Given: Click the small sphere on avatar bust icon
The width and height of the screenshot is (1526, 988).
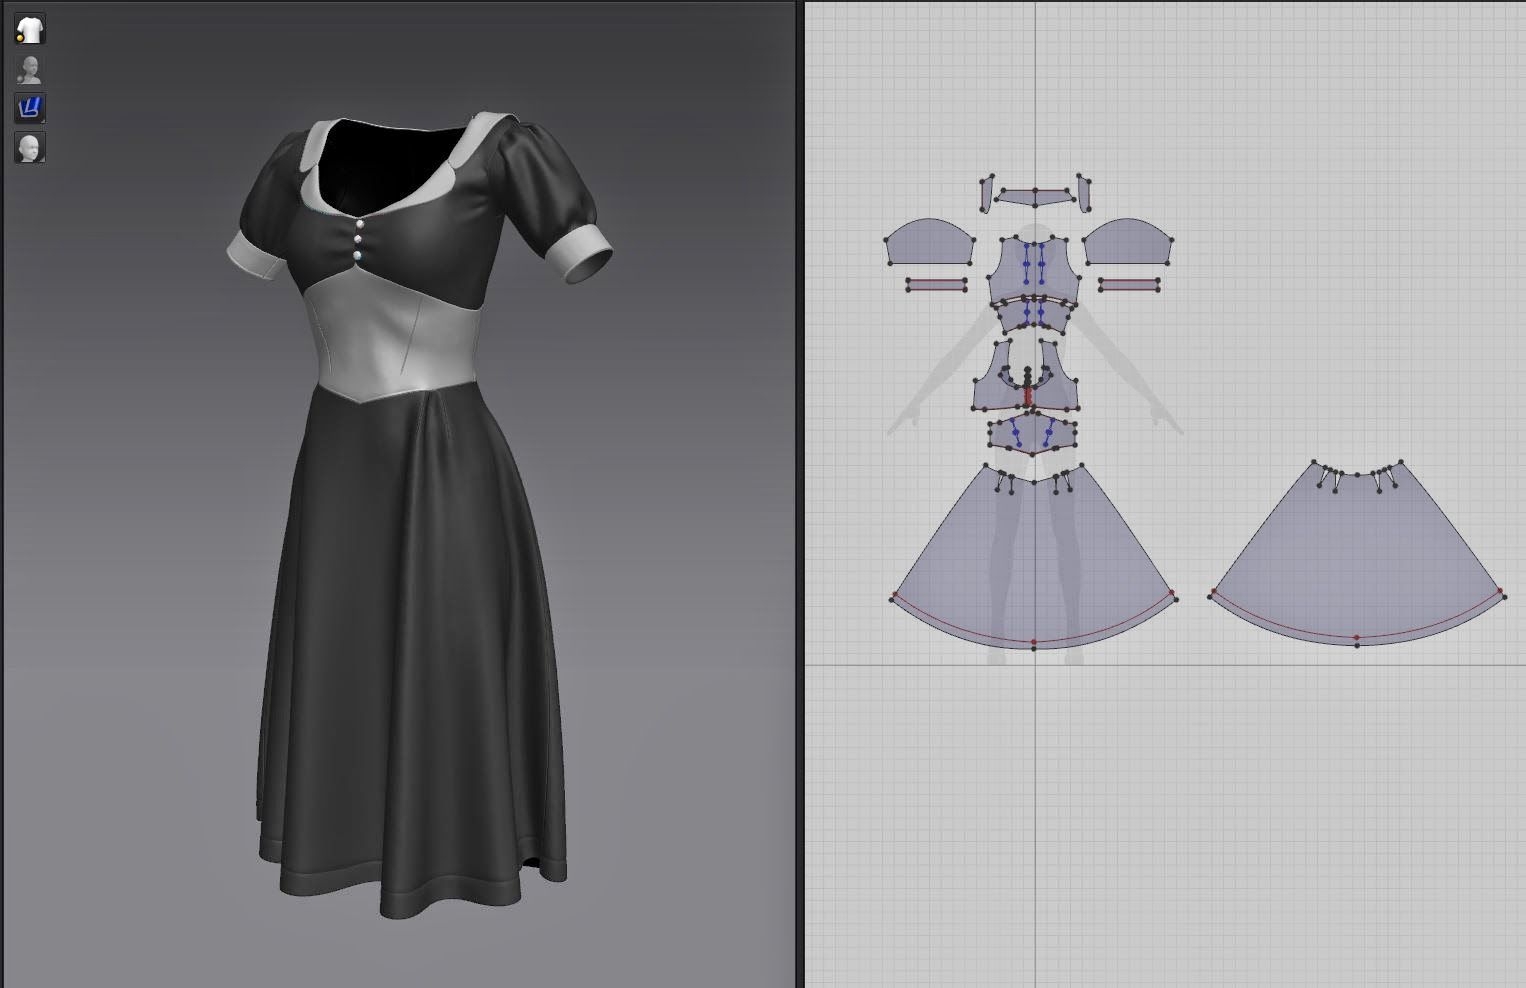Looking at the screenshot, I should 20,76.
